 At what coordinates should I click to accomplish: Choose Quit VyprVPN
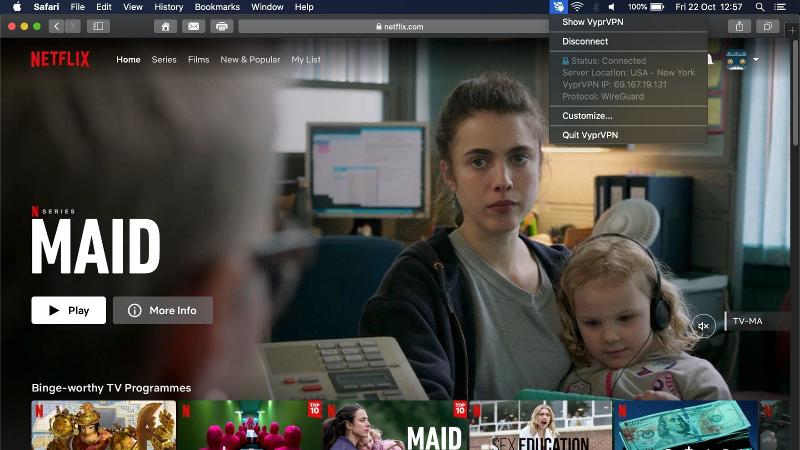coord(629,135)
